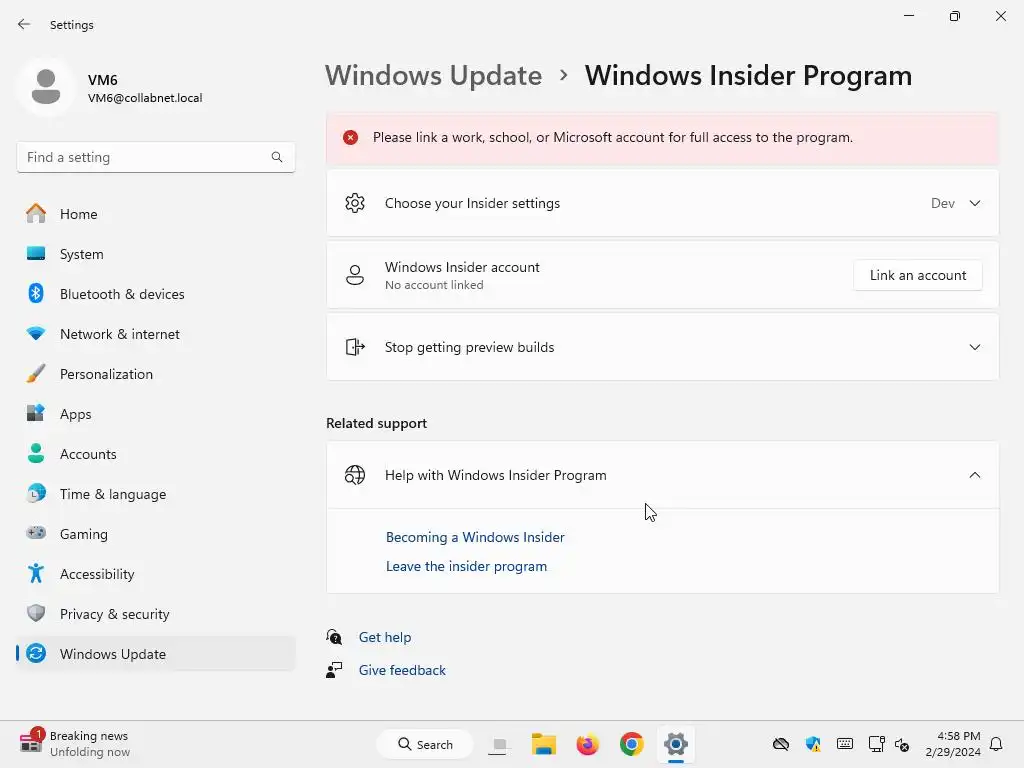Click Windows Update breadcrumb title
The width and height of the screenshot is (1024, 768).
(x=434, y=76)
